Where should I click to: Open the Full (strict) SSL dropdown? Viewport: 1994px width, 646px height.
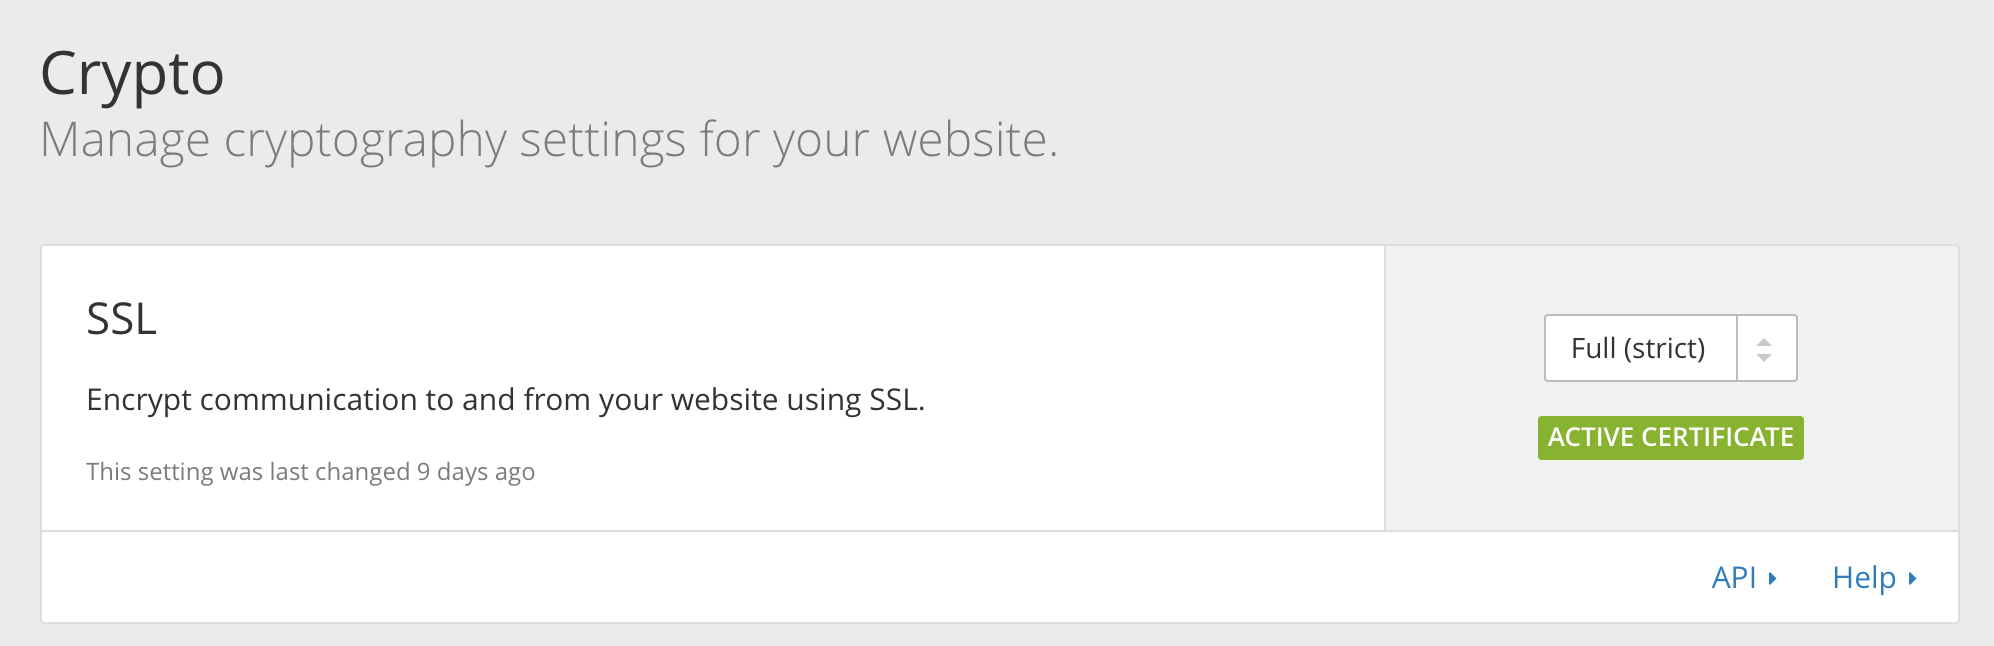1669,348
